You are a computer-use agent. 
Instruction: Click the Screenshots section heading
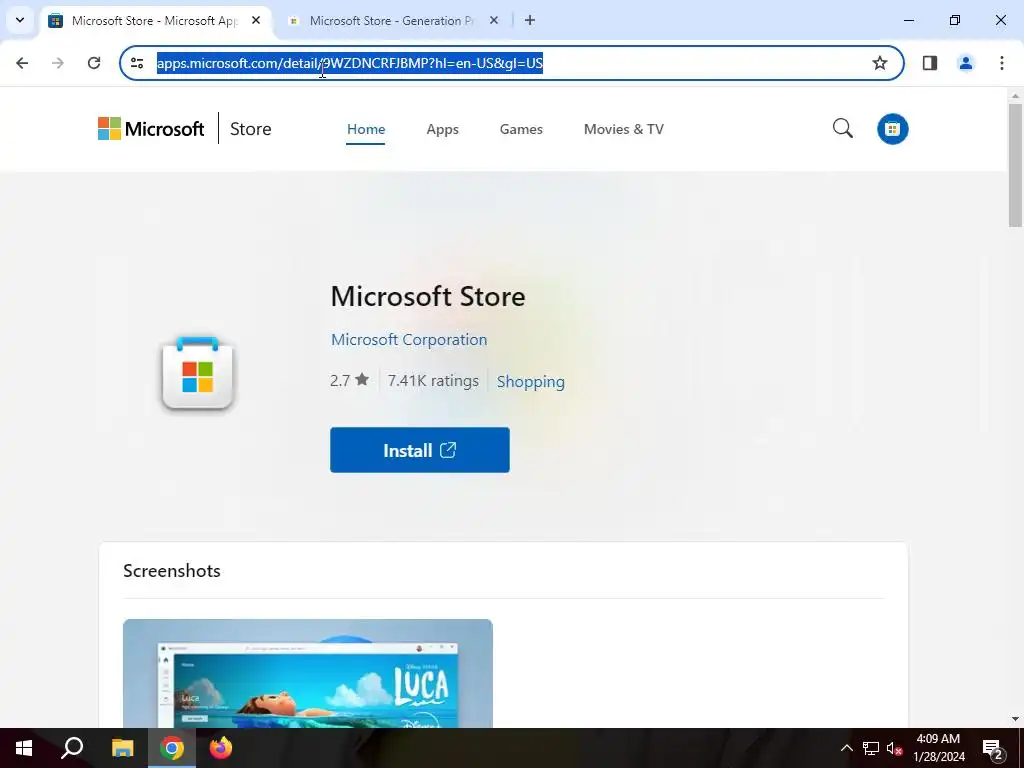172,571
